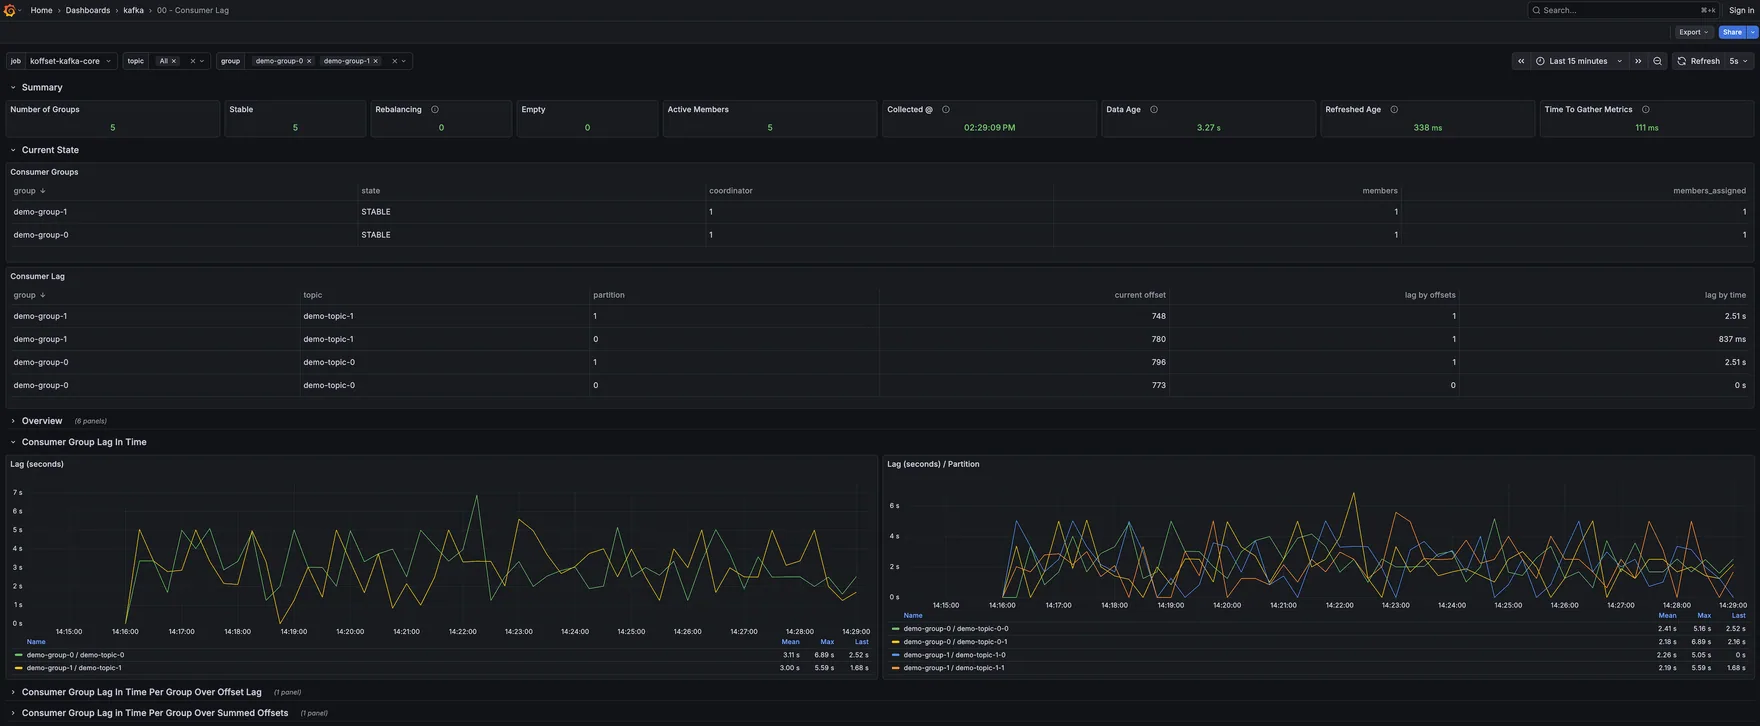This screenshot has width=1760, height=726.
Task: Expand the Overview row
Action: pos(13,421)
